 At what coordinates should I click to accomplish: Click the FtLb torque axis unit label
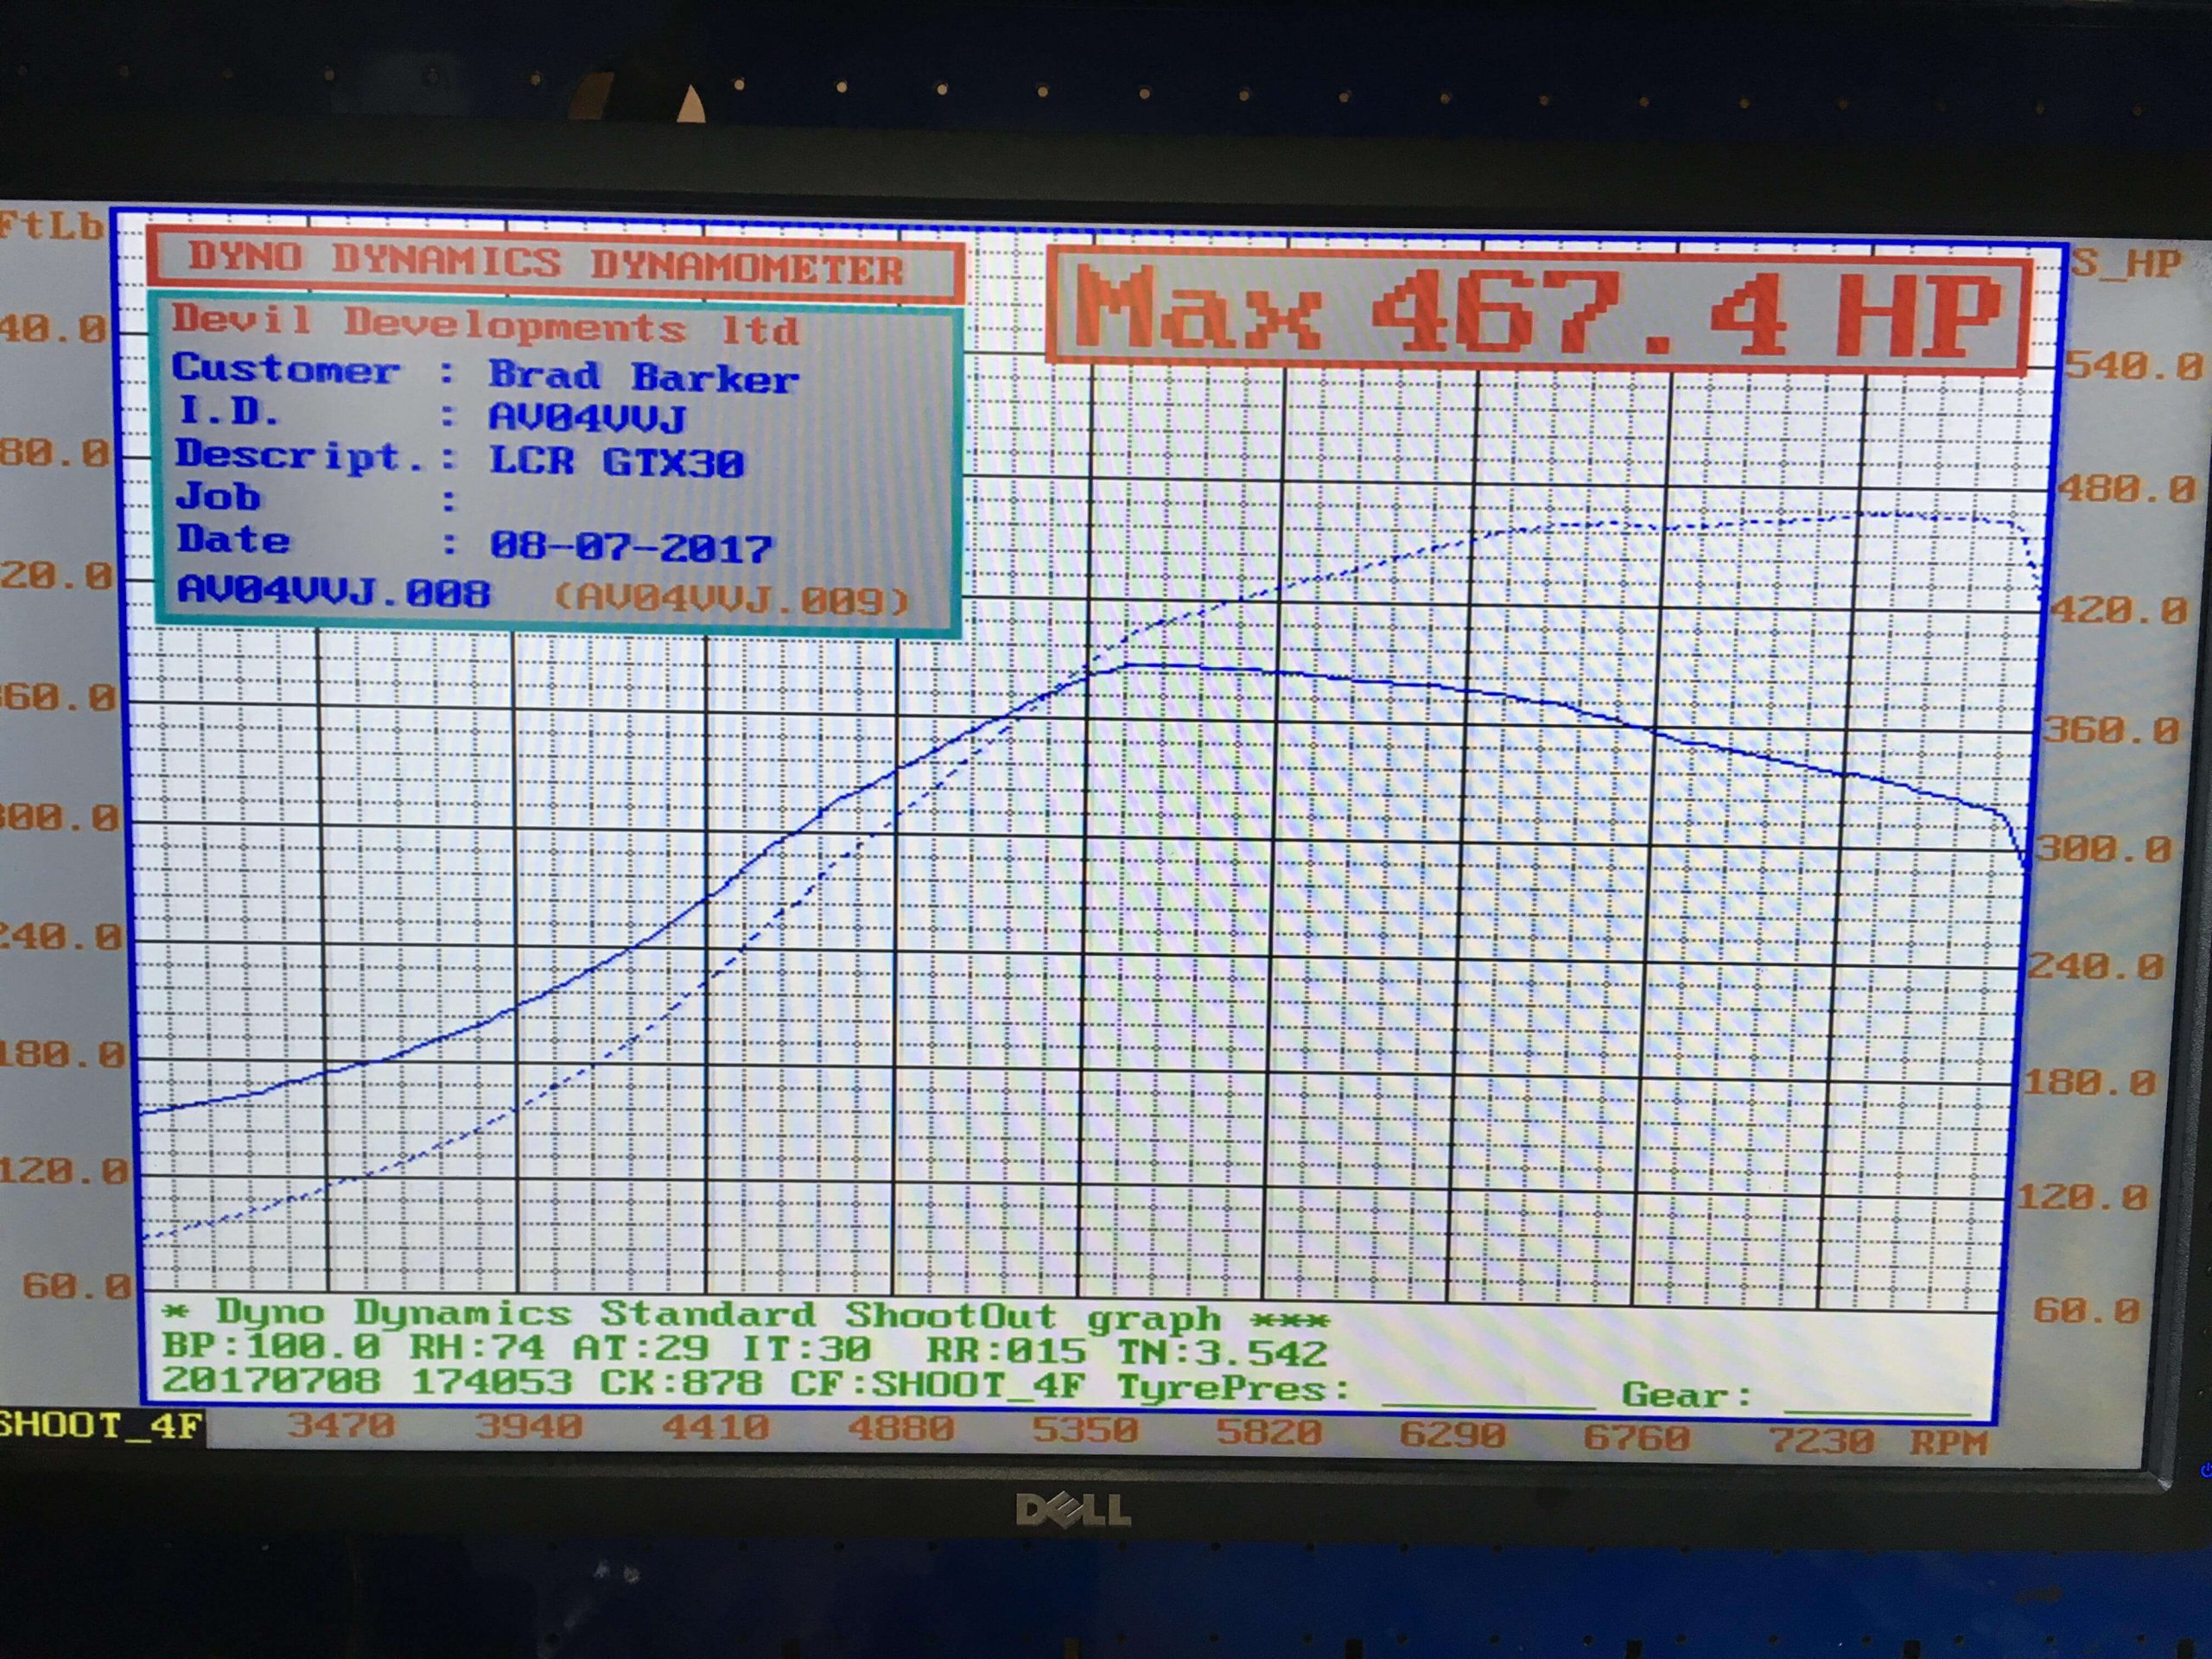tap(51, 226)
